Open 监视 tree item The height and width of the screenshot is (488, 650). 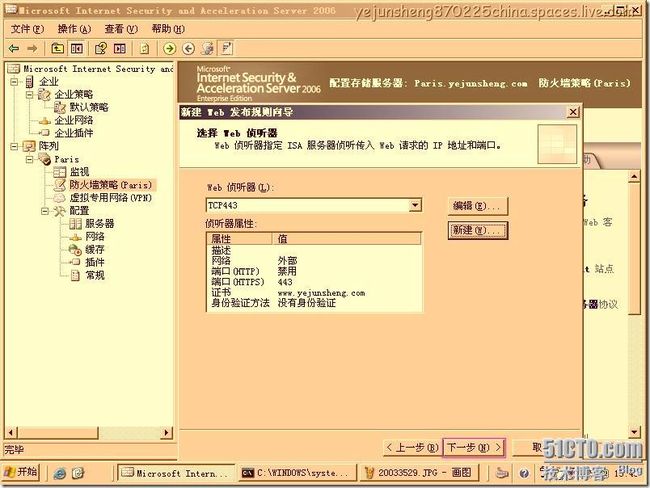click(79, 172)
